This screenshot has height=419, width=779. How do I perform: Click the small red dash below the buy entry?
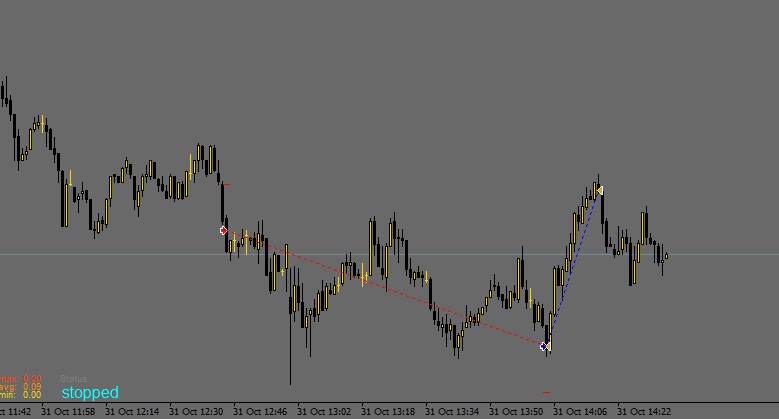coord(546,392)
